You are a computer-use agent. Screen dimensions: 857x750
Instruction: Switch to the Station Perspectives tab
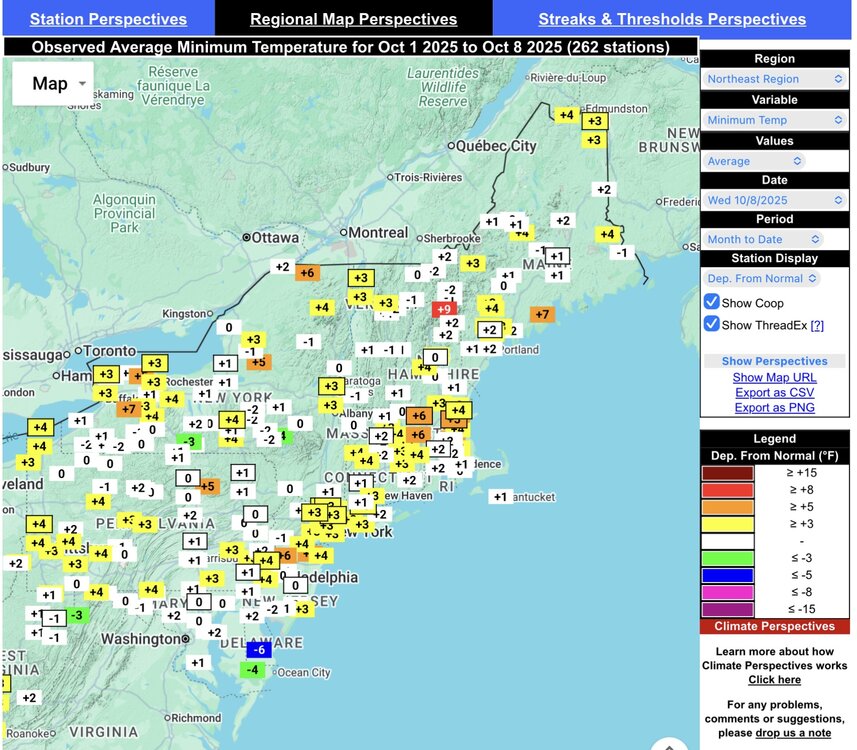pos(108,19)
